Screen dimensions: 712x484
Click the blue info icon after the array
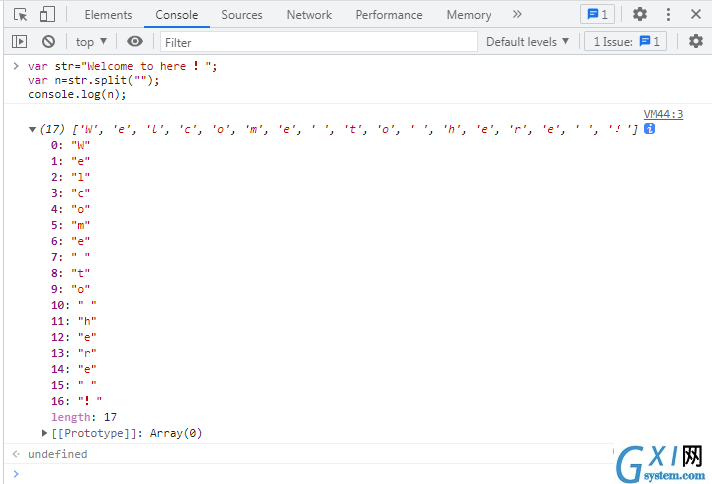[650, 129]
